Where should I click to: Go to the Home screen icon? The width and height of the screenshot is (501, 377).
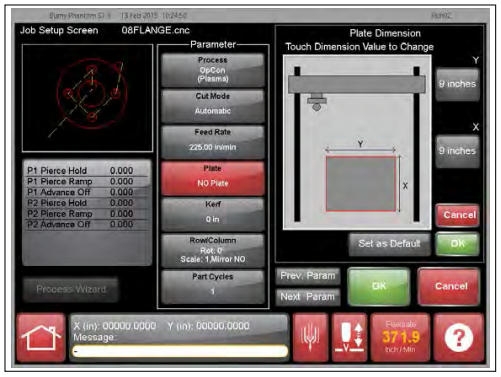point(41,338)
